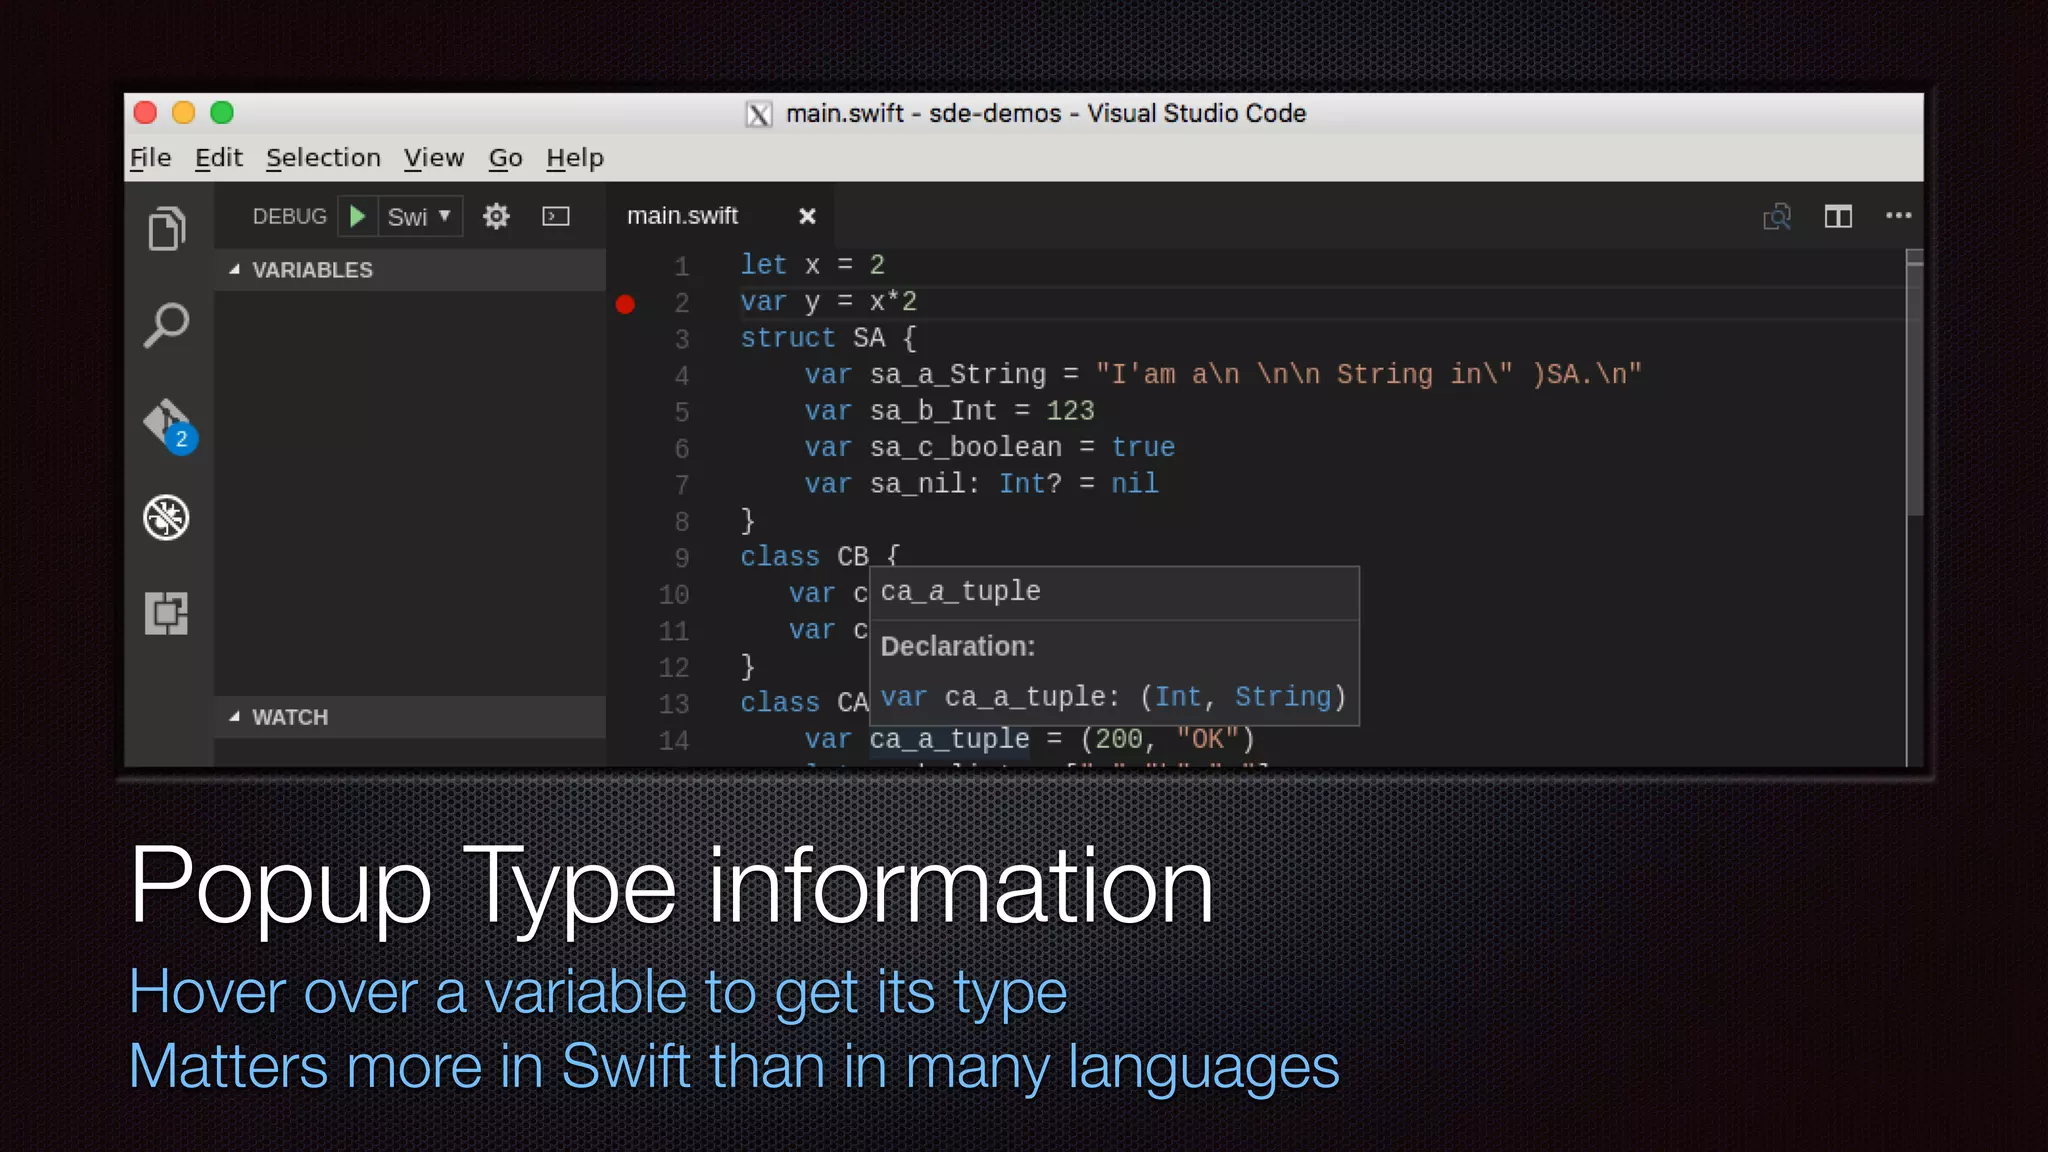Viewport: 2048px width, 1152px height.
Task: Open the Selection menu
Action: pyautogui.click(x=323, y=158)
